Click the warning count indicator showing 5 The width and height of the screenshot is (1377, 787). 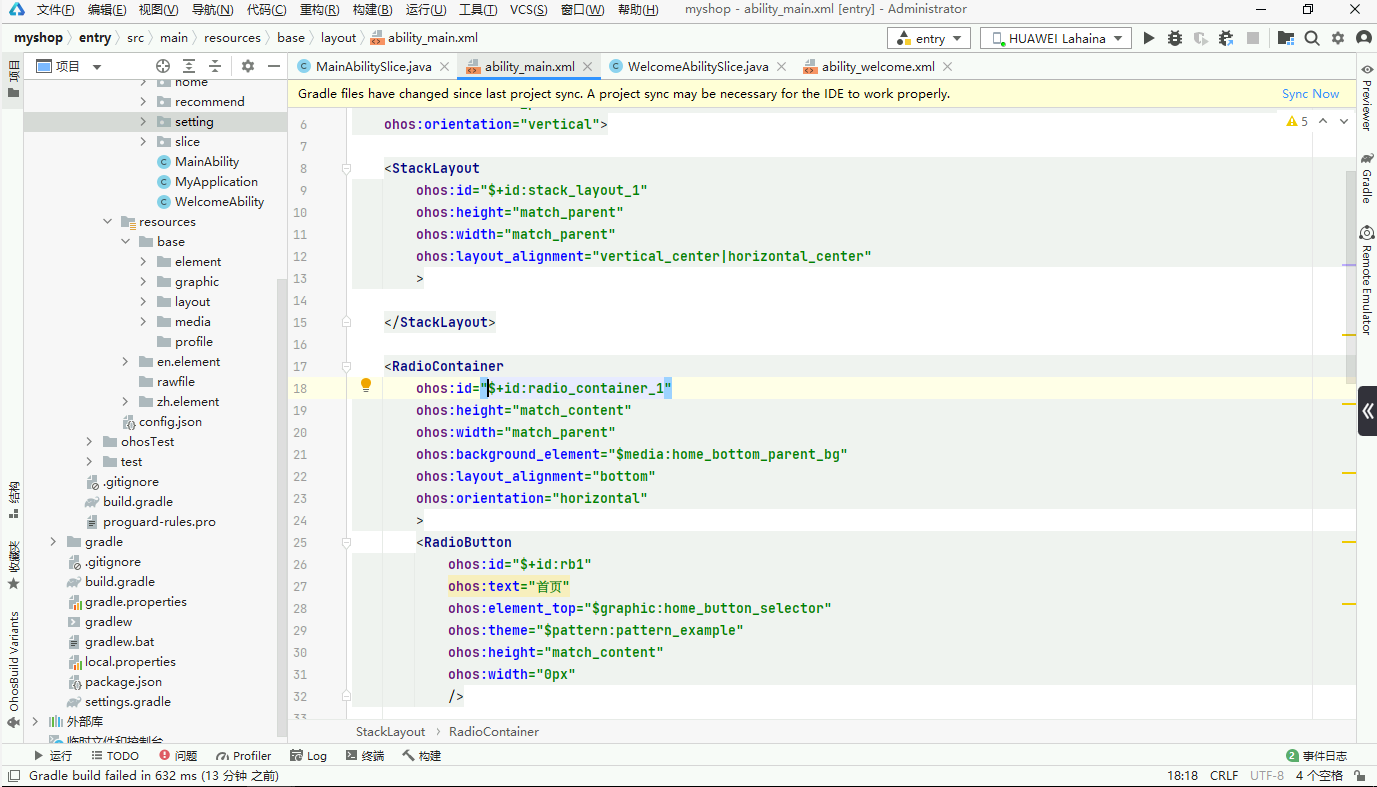pyautogui.click(x=1297, y=121)
